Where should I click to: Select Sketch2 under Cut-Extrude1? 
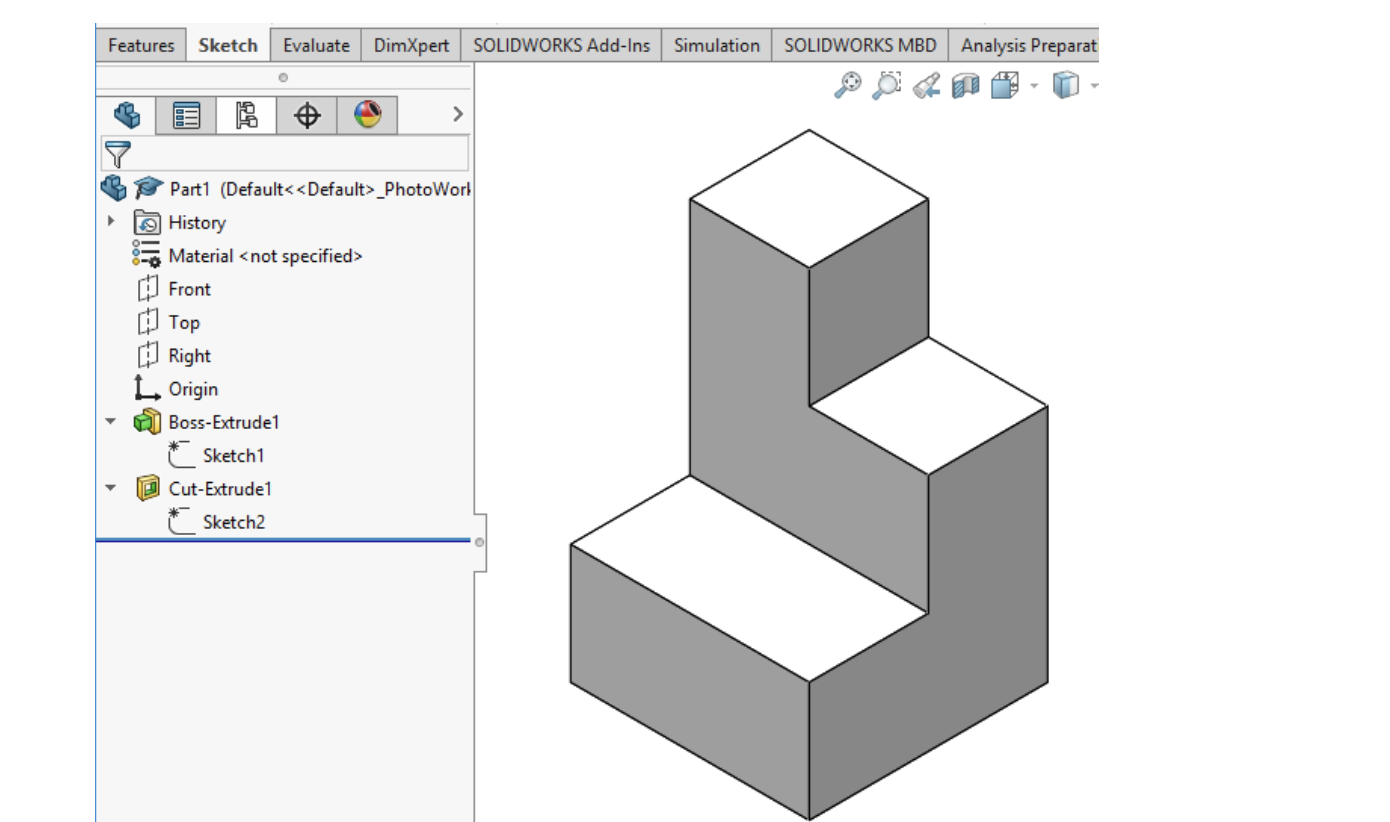[217, 522]
